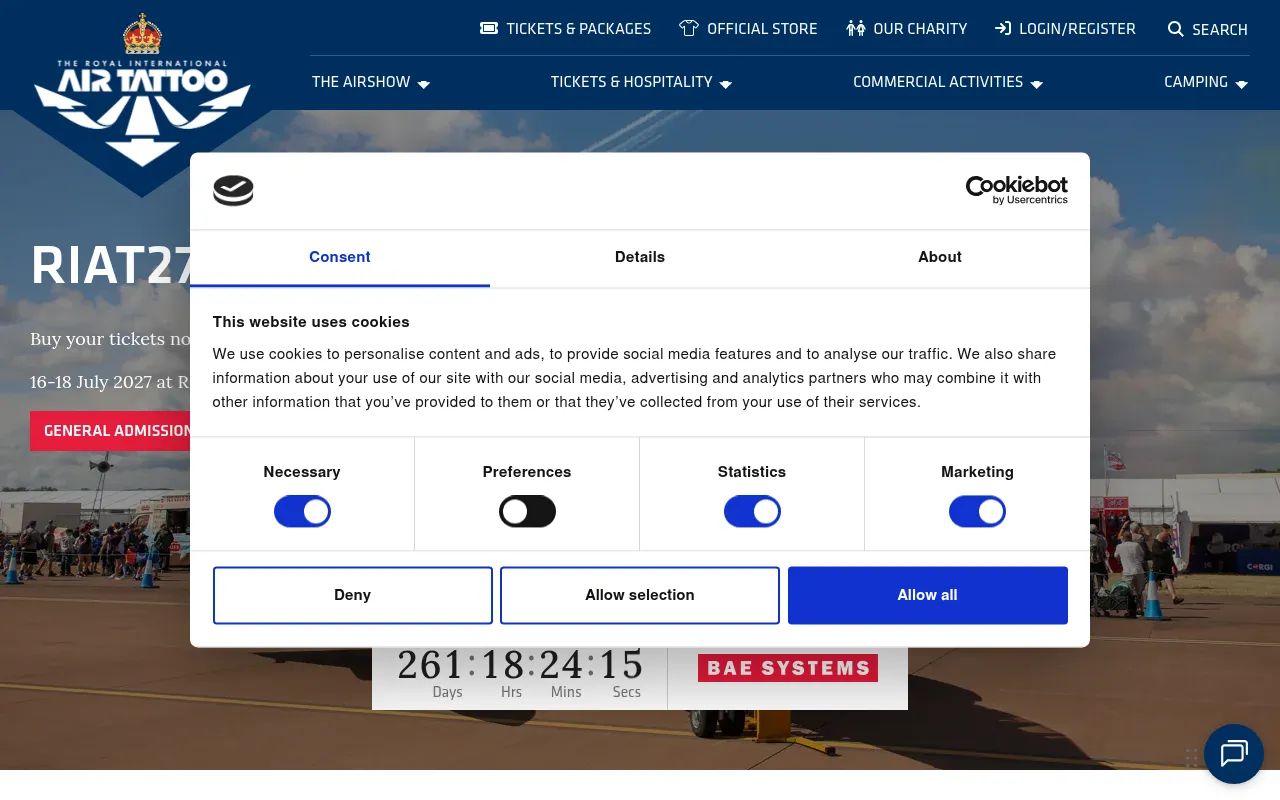Viewport: 1280px width, 800px height.
Task: Click the family icon beside Our Charity
Action: pos(855,28)
